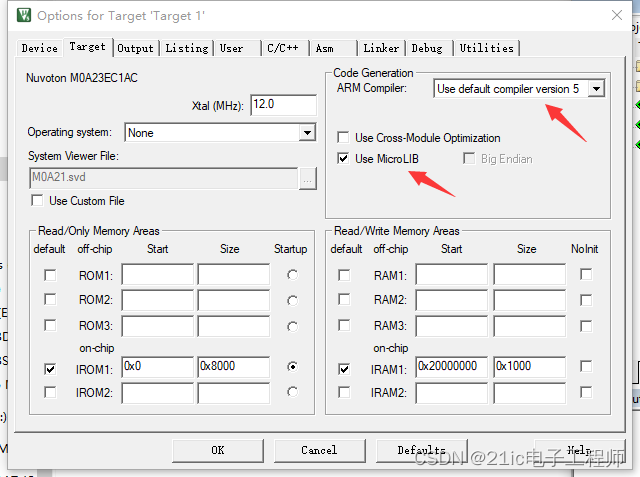Check RAM3 NoInit checkbox
Viewport: 640px width, 477px height.
pos(586,326)
